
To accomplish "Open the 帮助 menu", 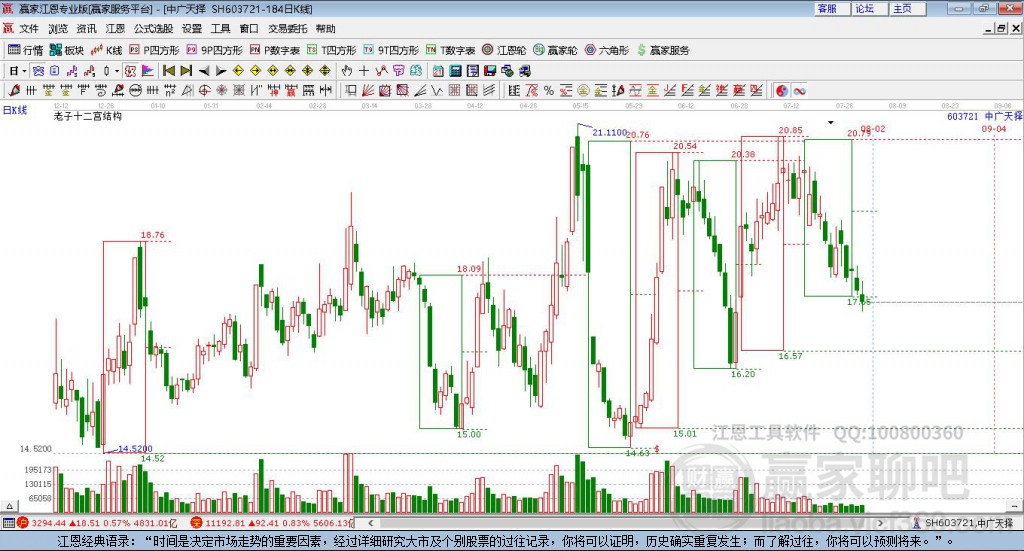I will pyautogui.click(x=325, y=29).
